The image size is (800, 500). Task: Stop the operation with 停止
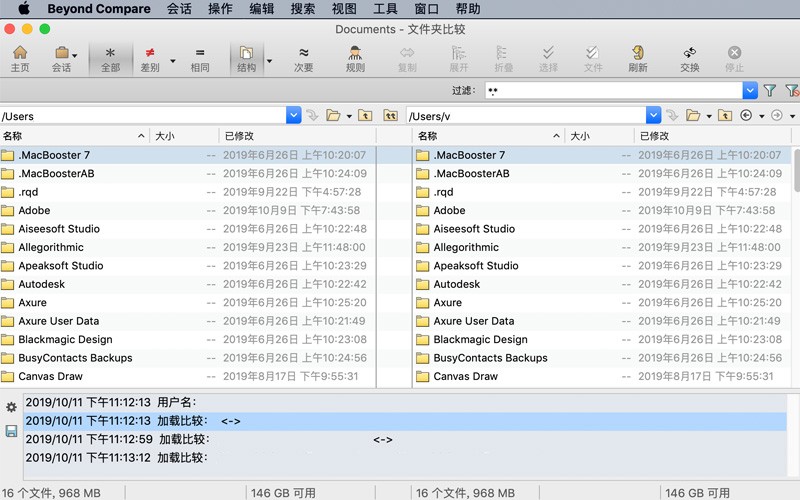click(734, 59)
